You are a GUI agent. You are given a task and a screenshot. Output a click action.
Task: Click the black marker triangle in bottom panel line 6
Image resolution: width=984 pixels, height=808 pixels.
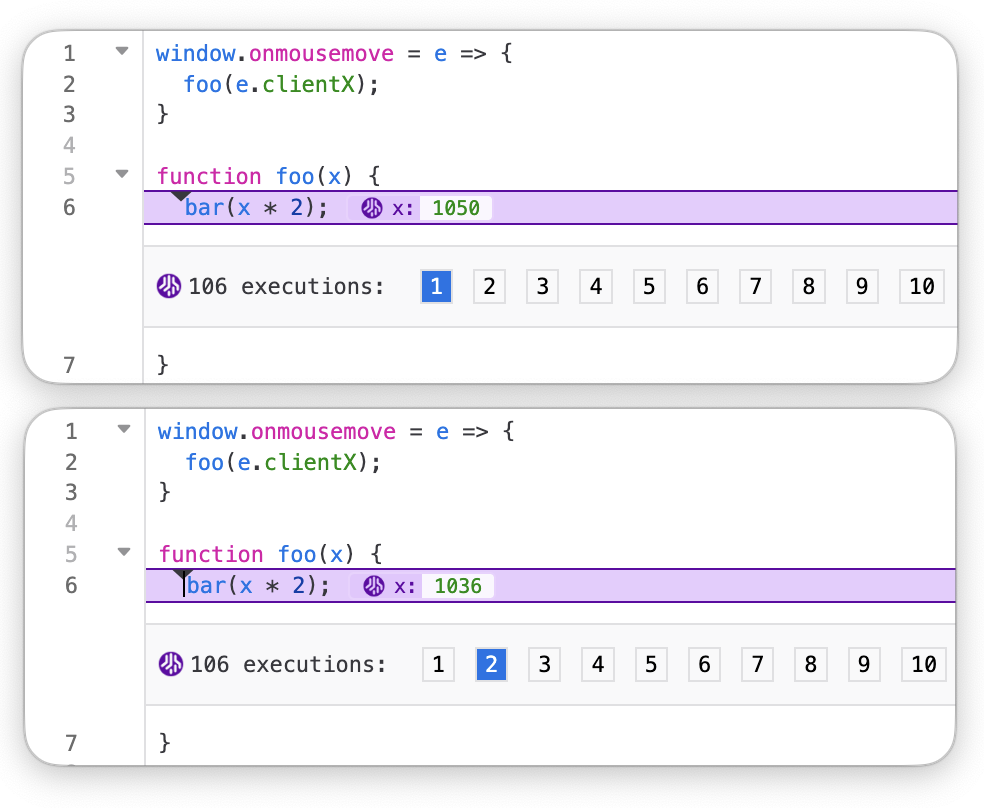pos(182,576)
